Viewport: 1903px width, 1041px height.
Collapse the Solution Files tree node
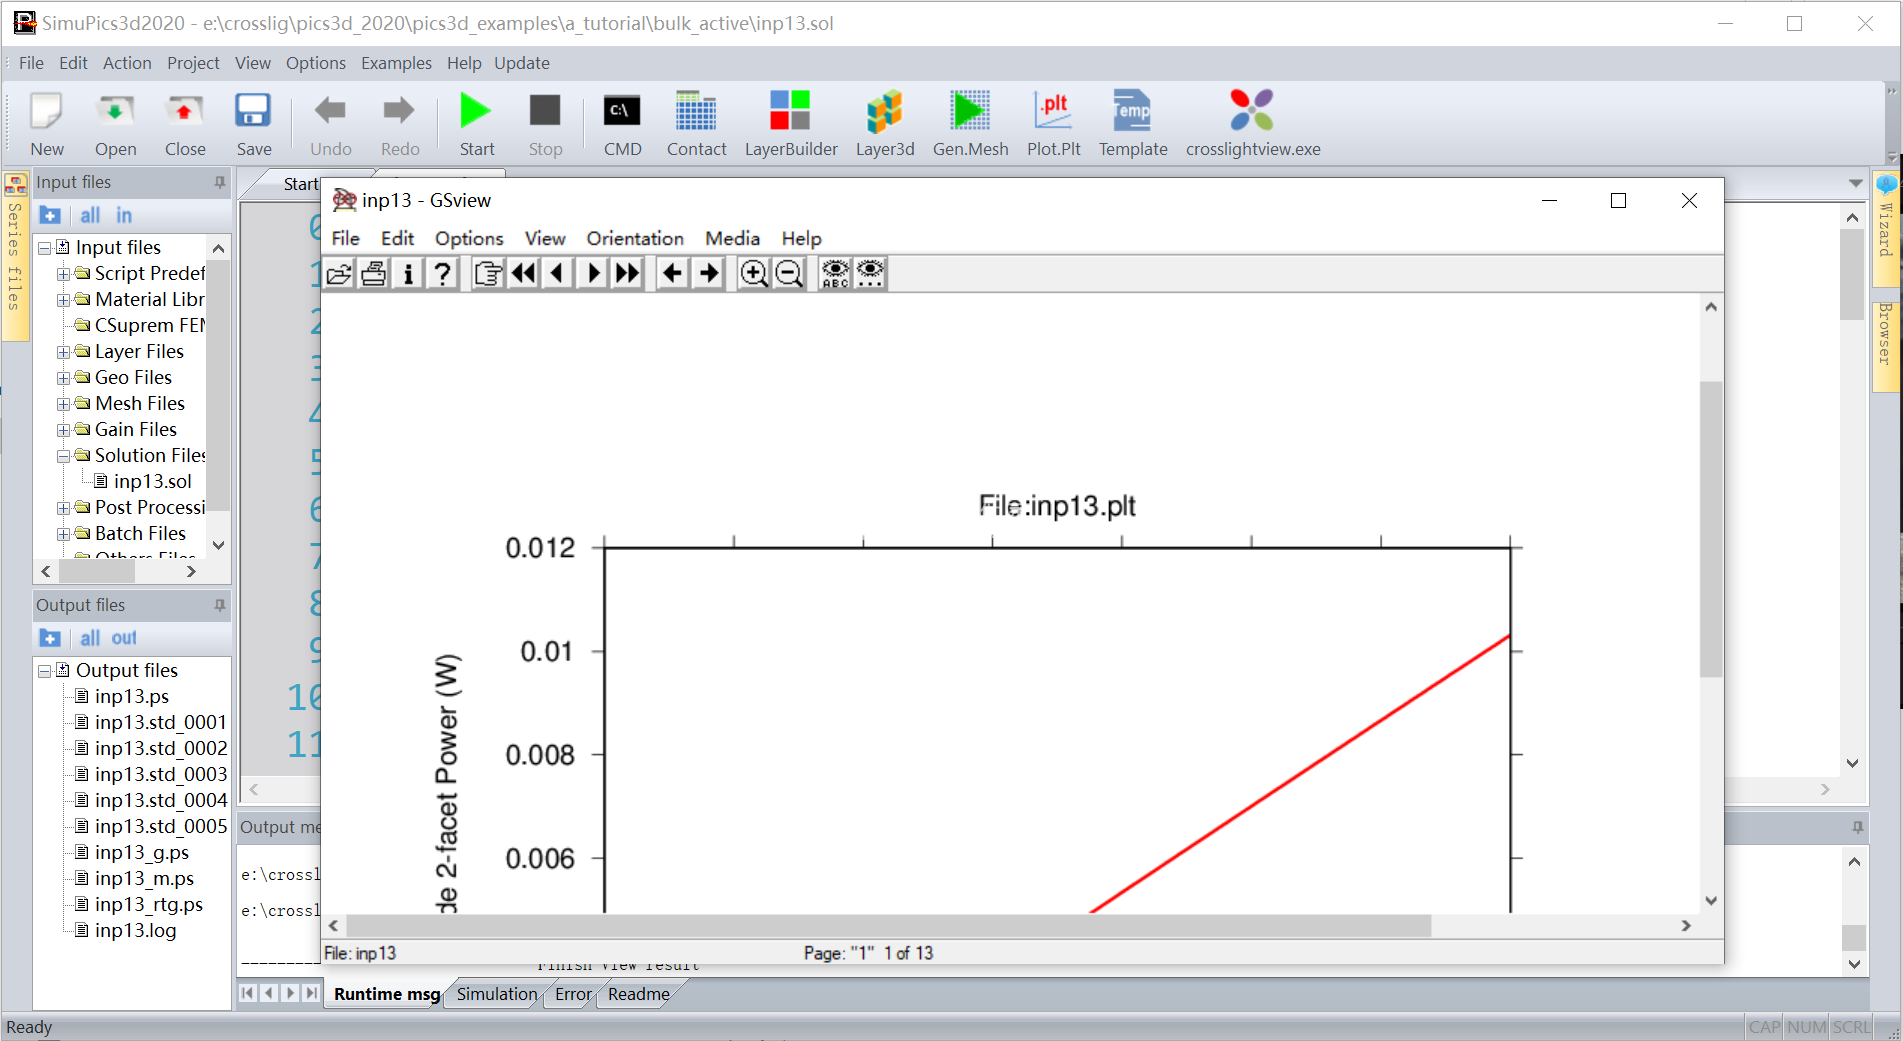click(x=63, y=456)
